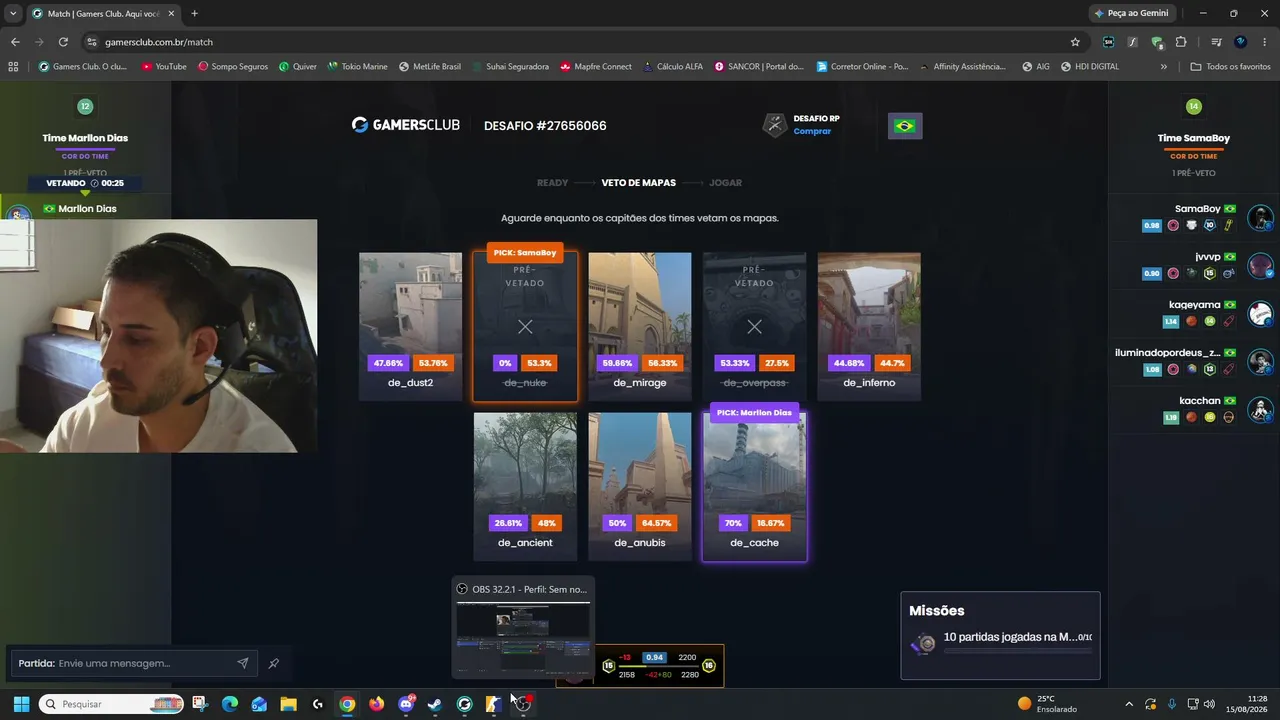Image resolution: width=1280 pixels, height=720 pixels.
Task: Open the HDI DIGITAL bookmark
Action: (x=1089, y=67)
